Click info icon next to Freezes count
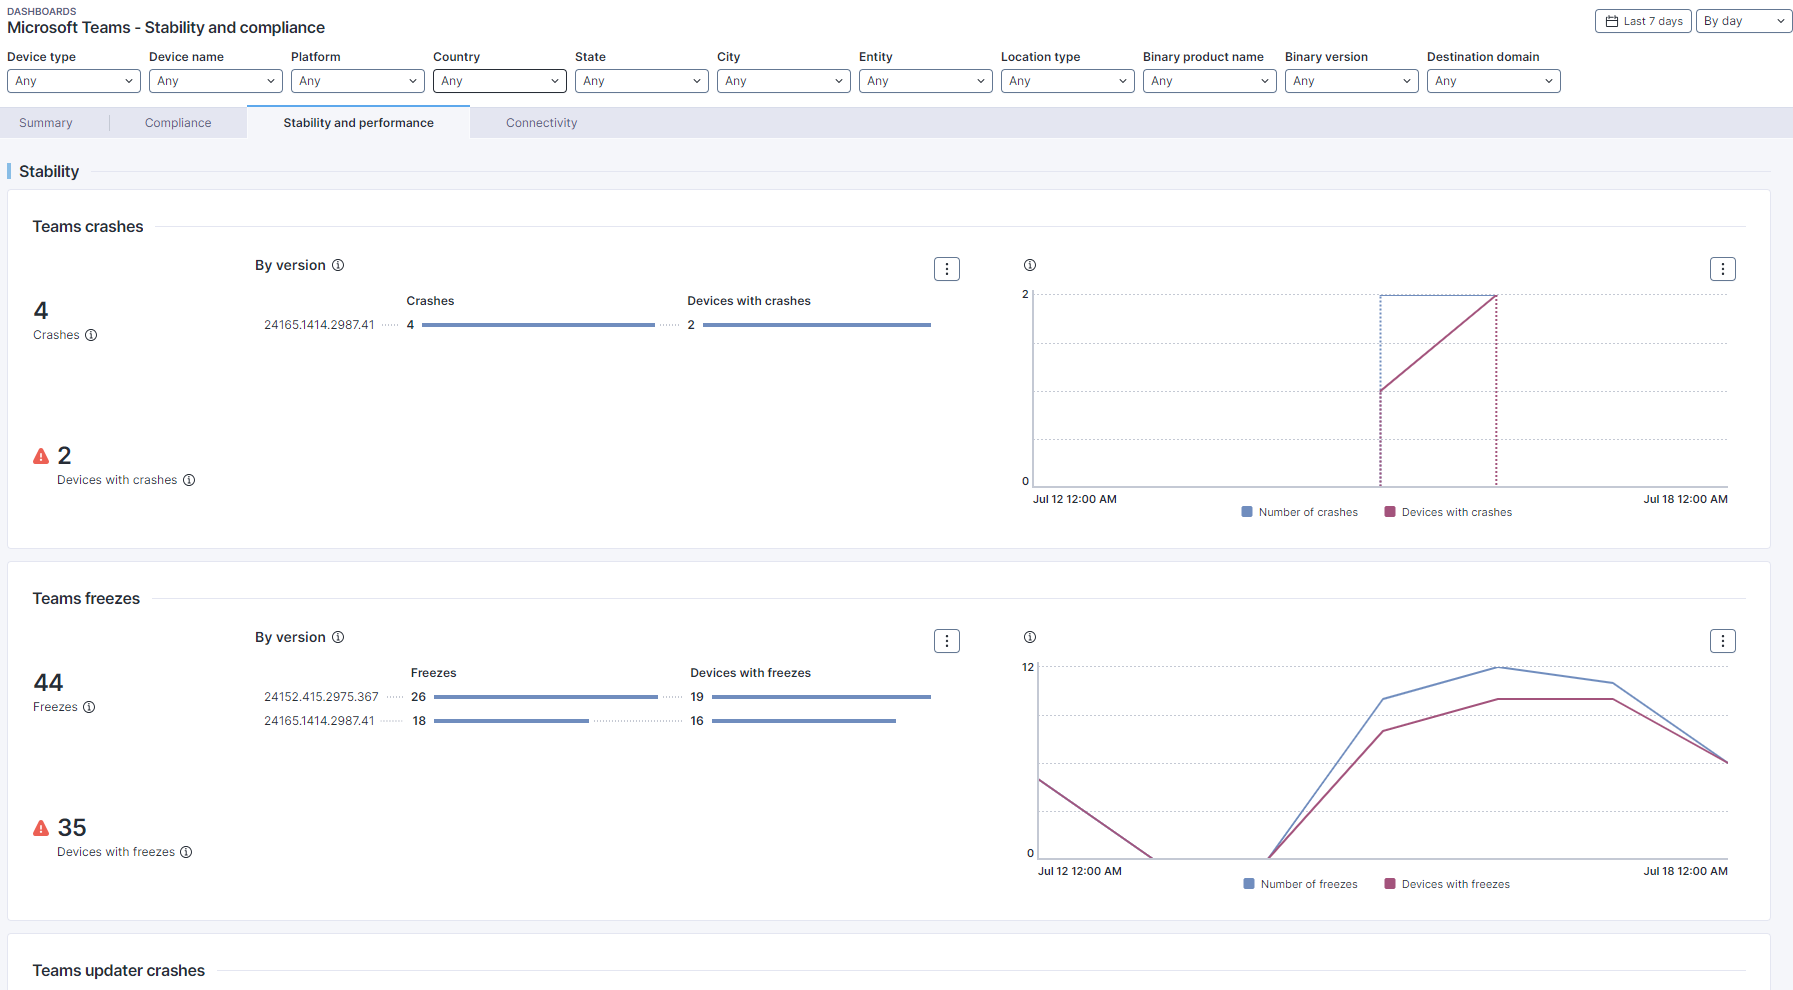 pyautogui.click(x=89, y=707)
